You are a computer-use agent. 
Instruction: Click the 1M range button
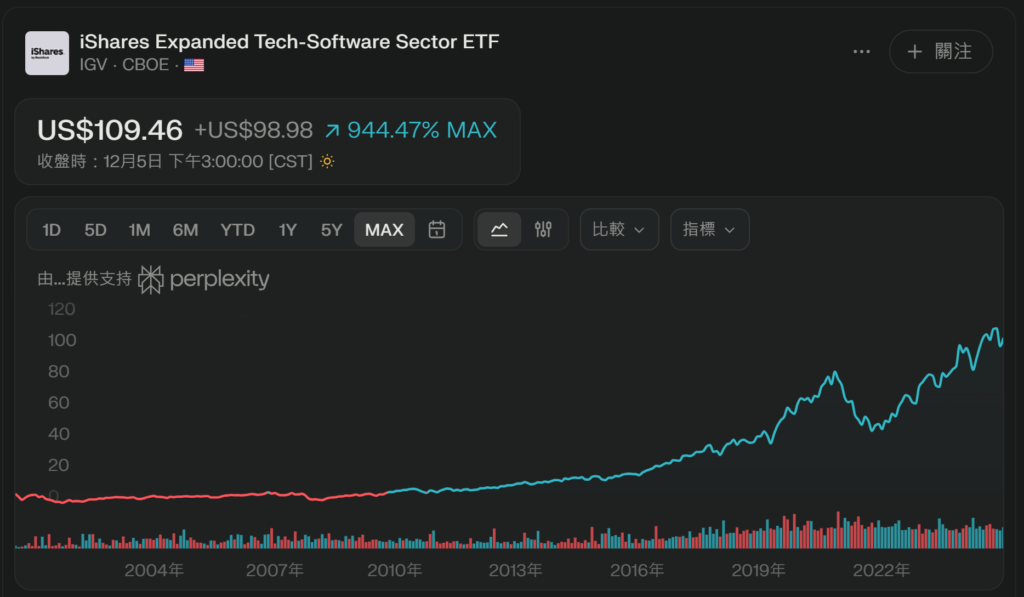(139, 230)
